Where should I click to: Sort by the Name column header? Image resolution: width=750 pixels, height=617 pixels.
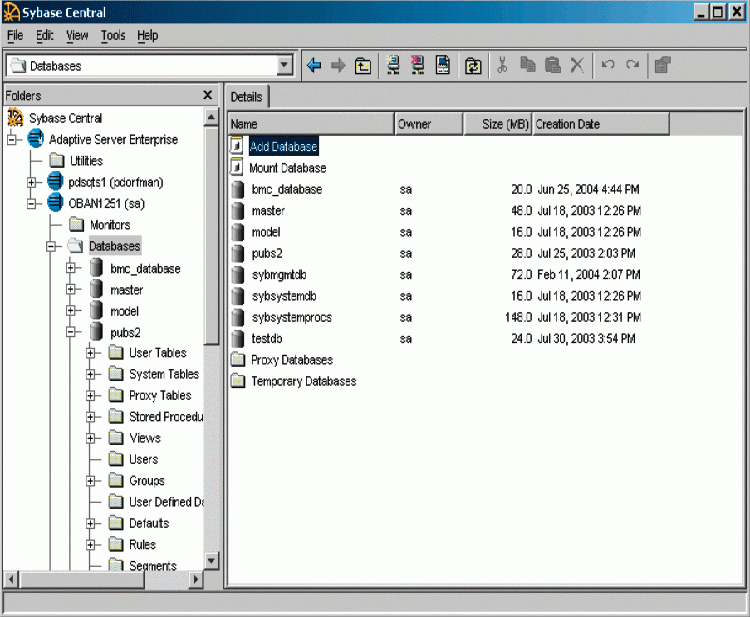[311, 124]
